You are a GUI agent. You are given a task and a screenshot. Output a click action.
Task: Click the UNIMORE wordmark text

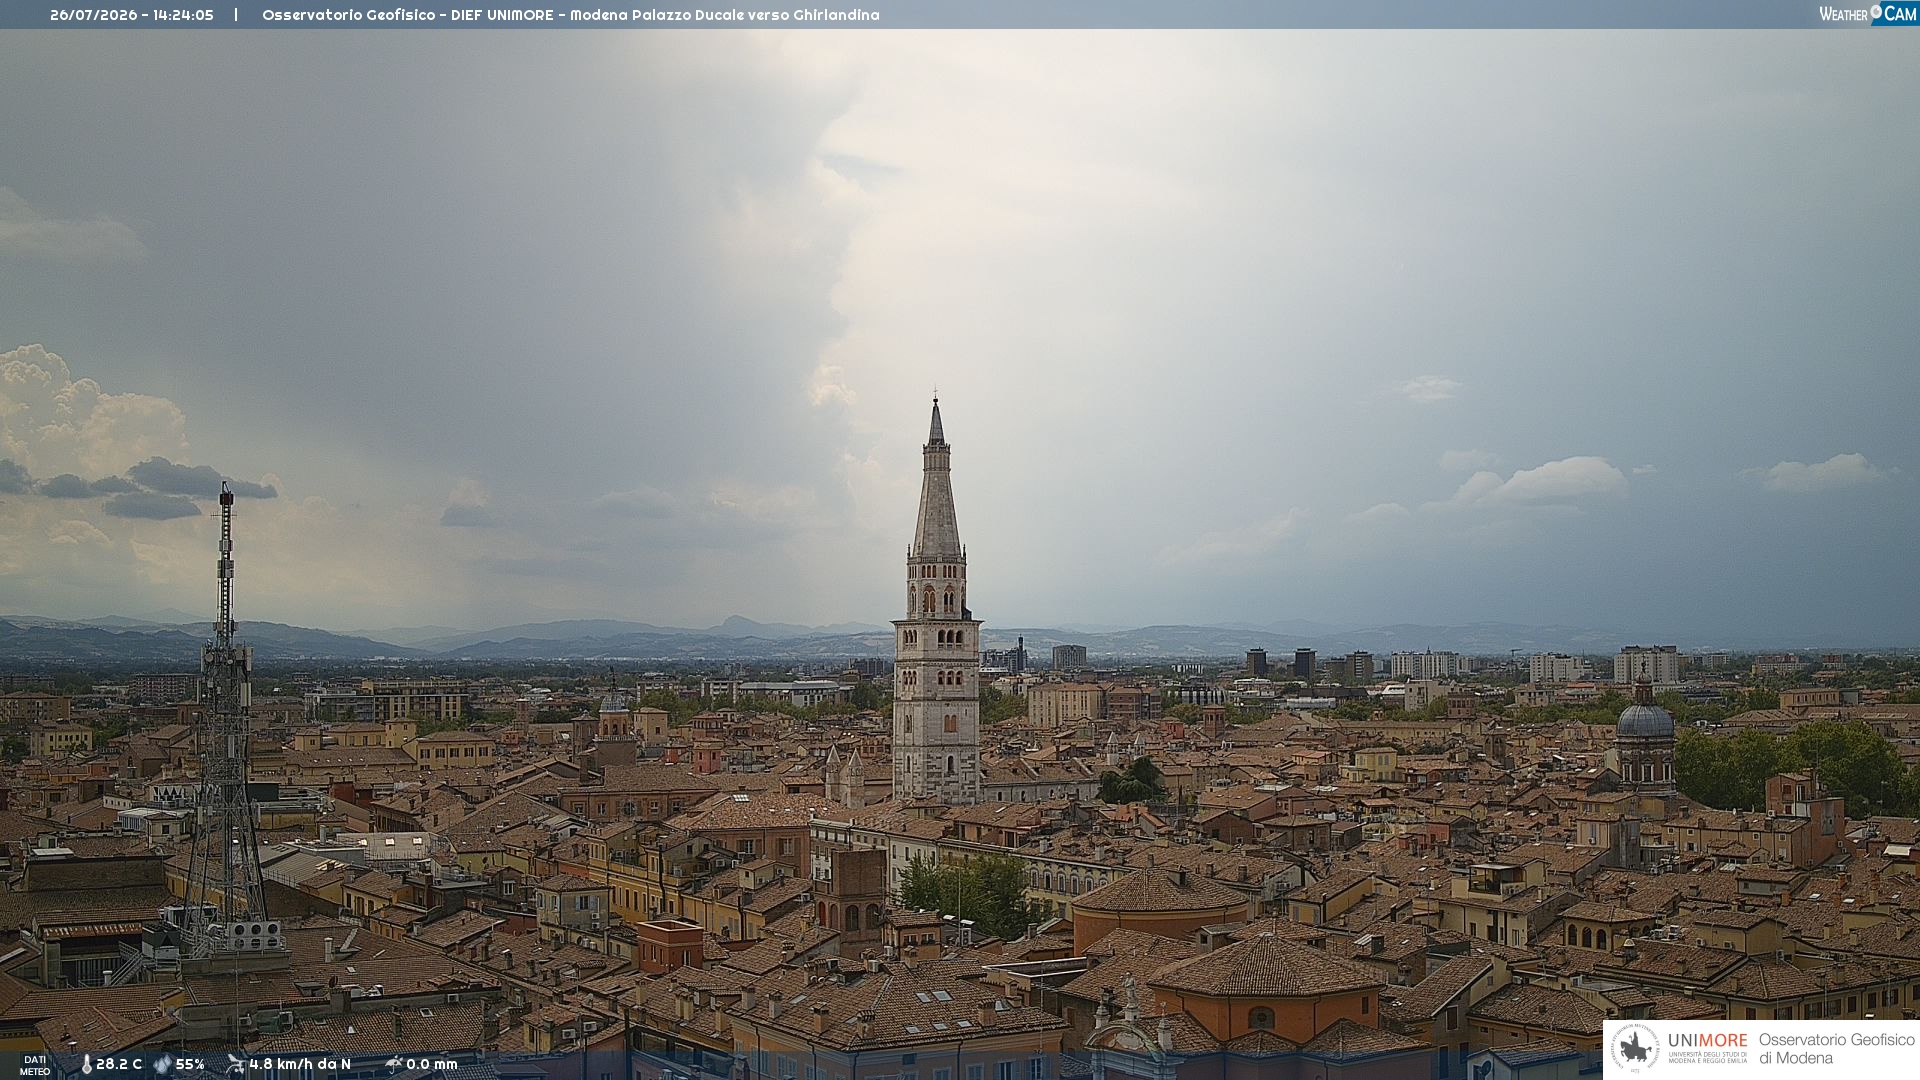1708,1041
